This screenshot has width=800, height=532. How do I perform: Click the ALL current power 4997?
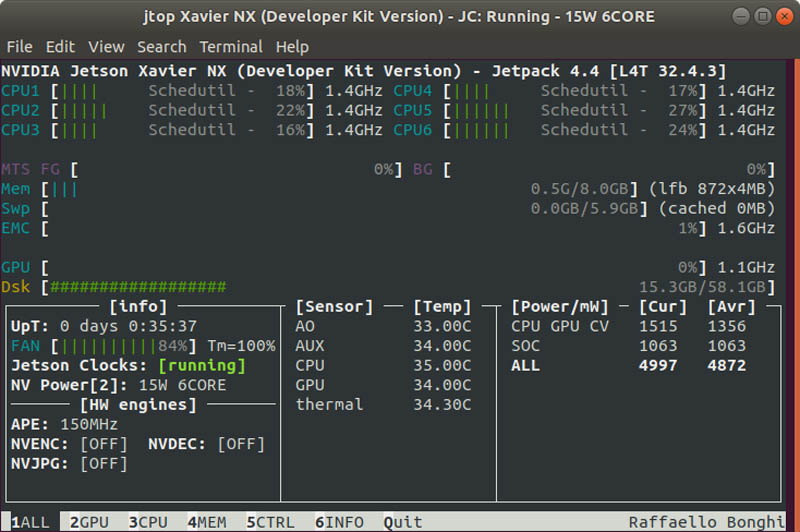click(658, 366)
